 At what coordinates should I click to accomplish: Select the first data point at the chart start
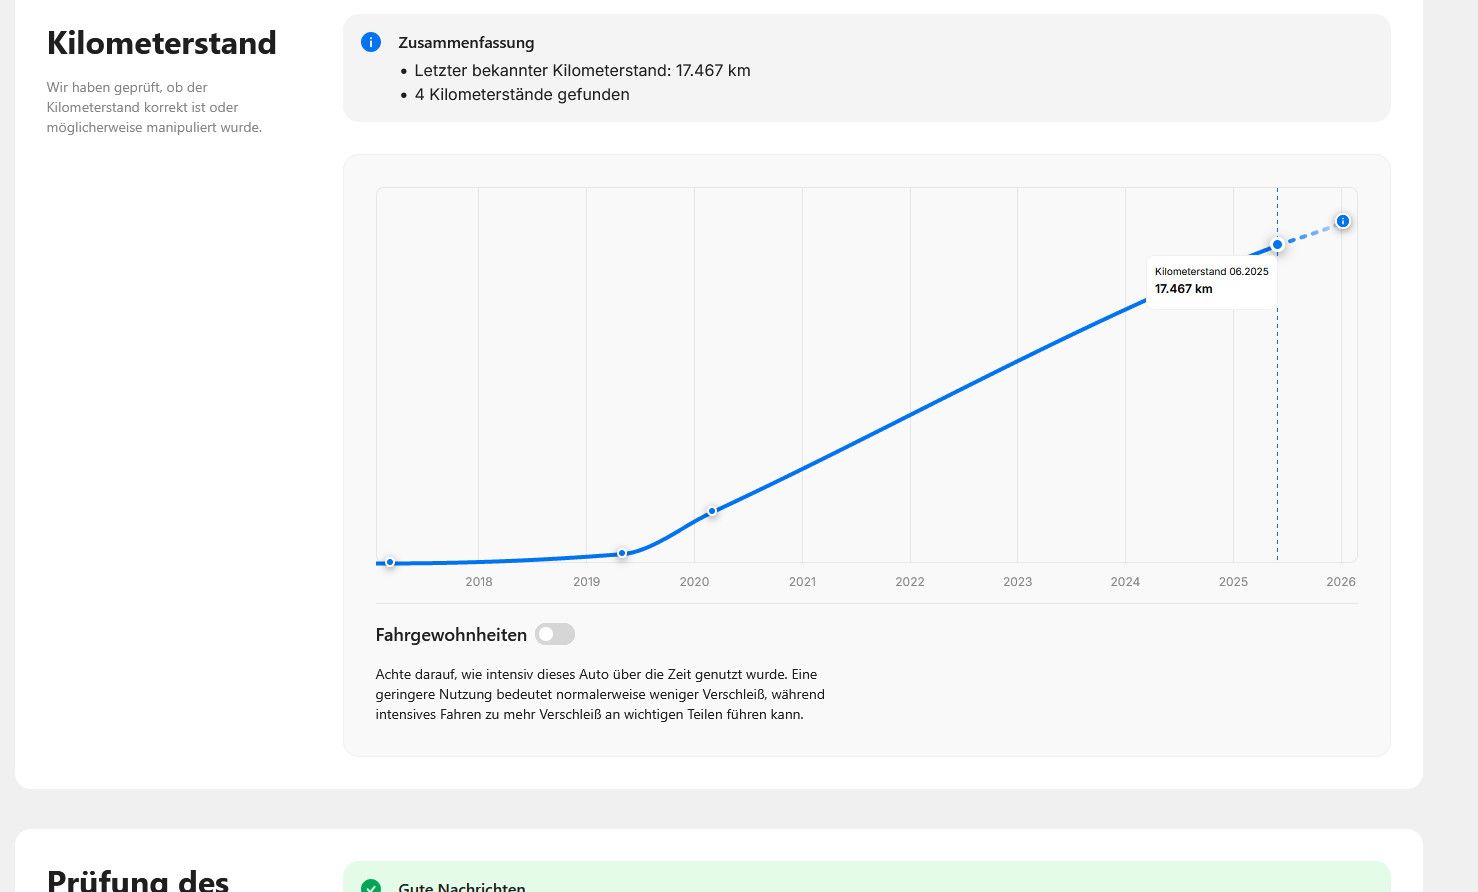(x=390, y=562)
